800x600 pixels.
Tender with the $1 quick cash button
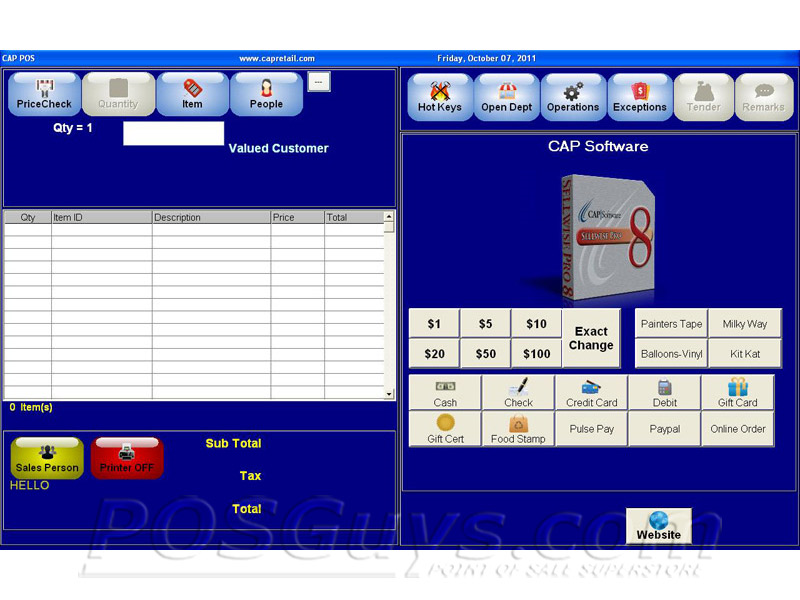pos(434,323)
